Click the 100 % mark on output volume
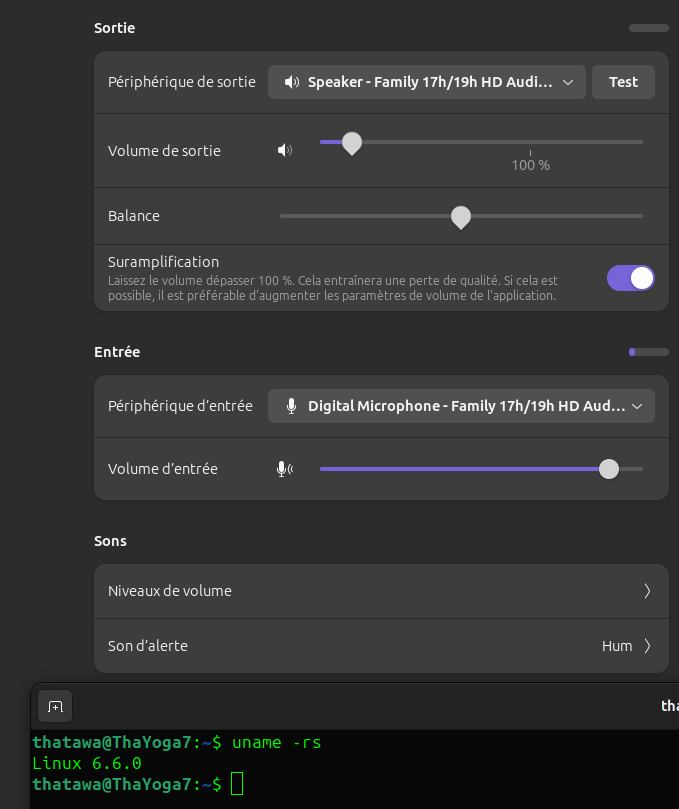 pyautogui.click(x=530, y=165)
